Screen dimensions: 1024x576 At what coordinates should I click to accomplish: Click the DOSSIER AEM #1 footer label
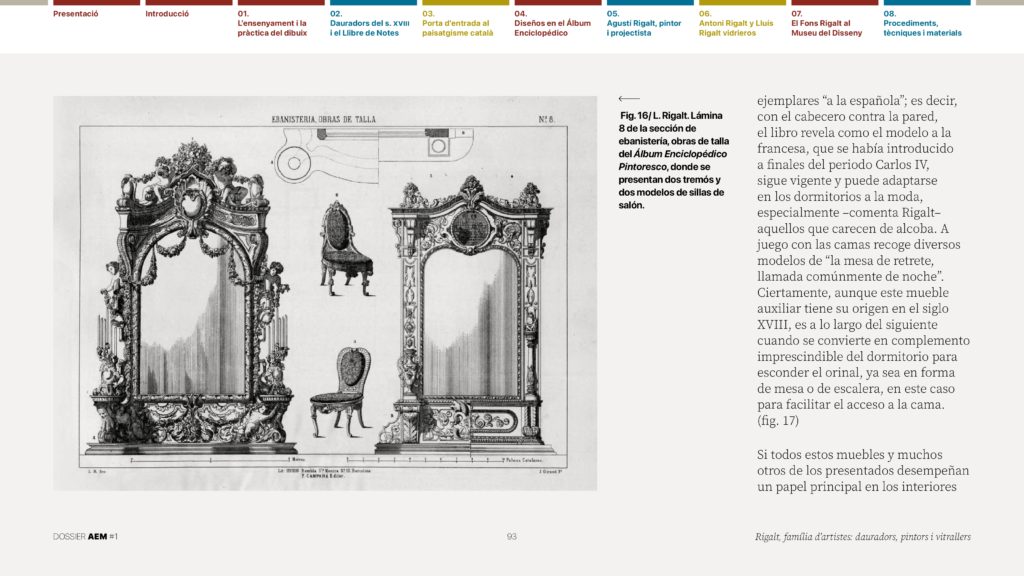(x=86, y=537)
